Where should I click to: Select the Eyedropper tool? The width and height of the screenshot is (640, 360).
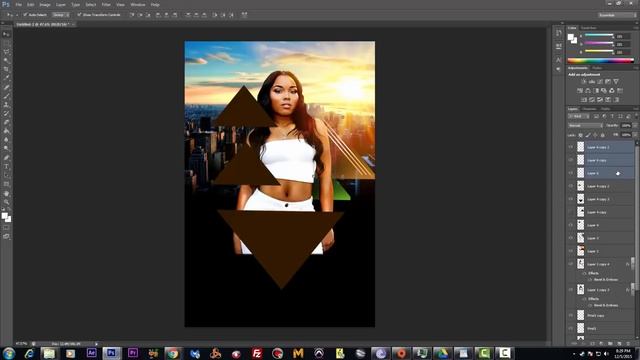6,78
